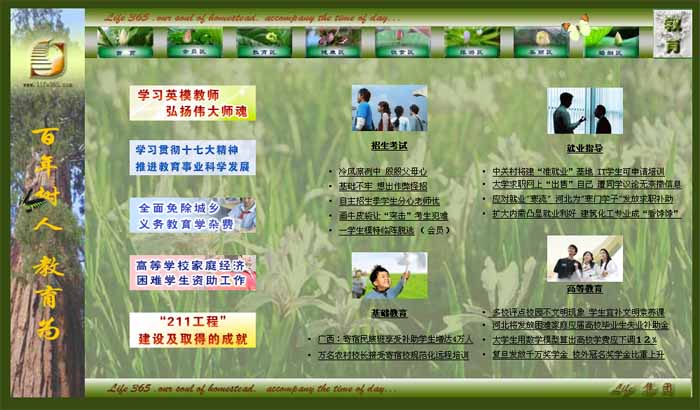Open the 学习英模教师 banner
This screenshot has height=410, width=700.
192,103
